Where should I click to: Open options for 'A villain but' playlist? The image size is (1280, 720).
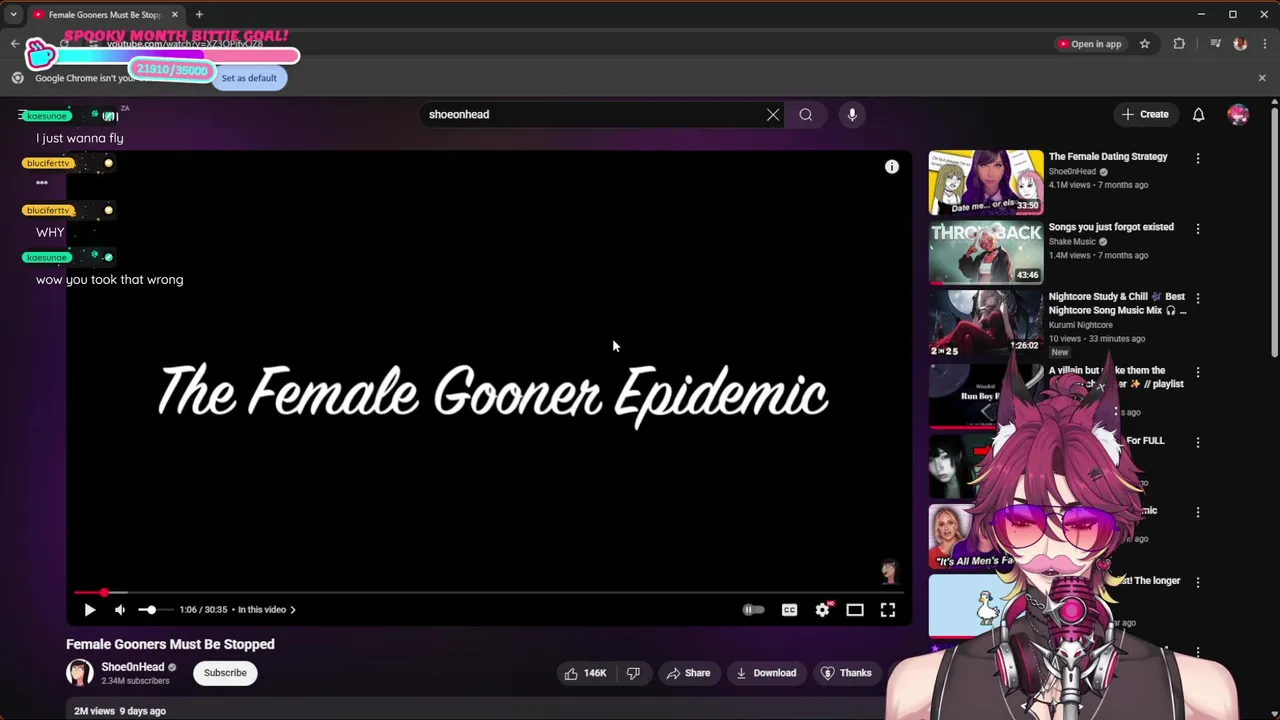pos(1198,372)
